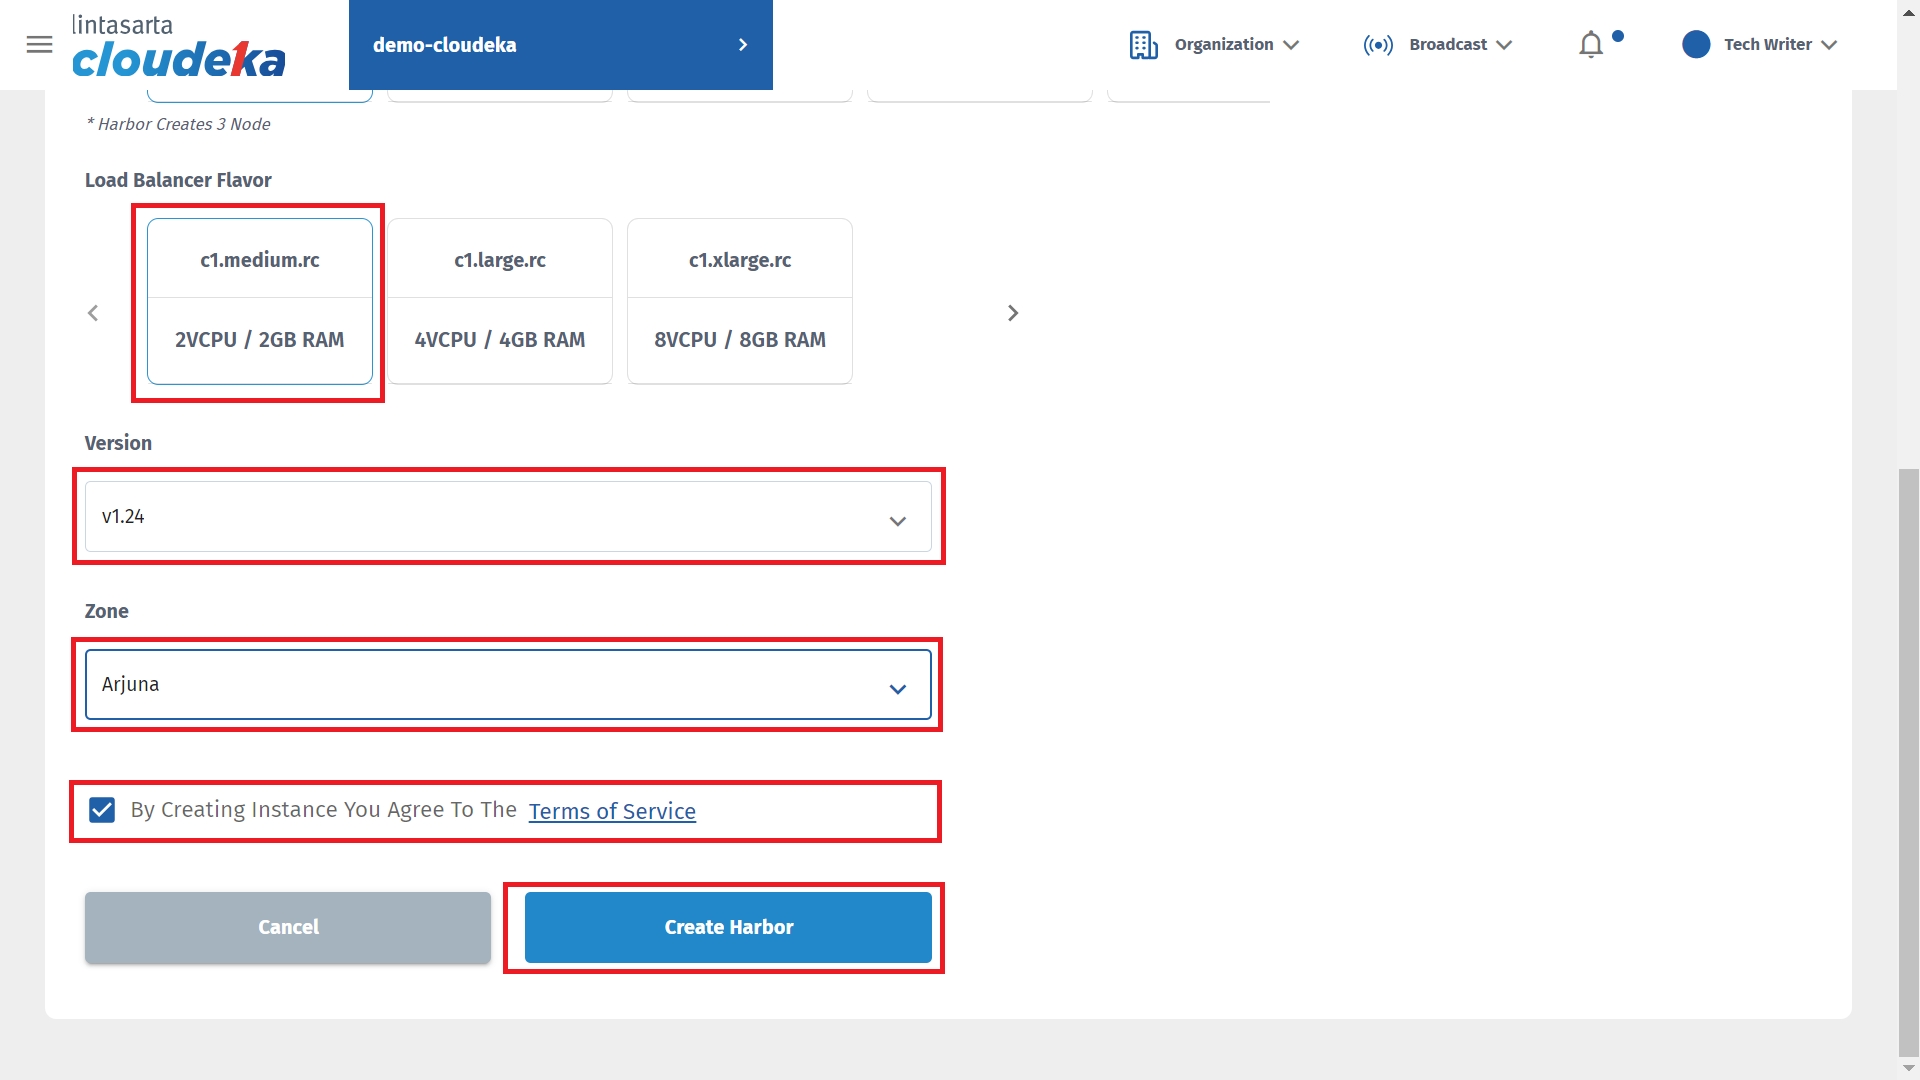This screenshot has height=1080, width=1920.
Task: Uncheck the Terms of Service agreement checkbox
Action: click(x=102, y=810)
